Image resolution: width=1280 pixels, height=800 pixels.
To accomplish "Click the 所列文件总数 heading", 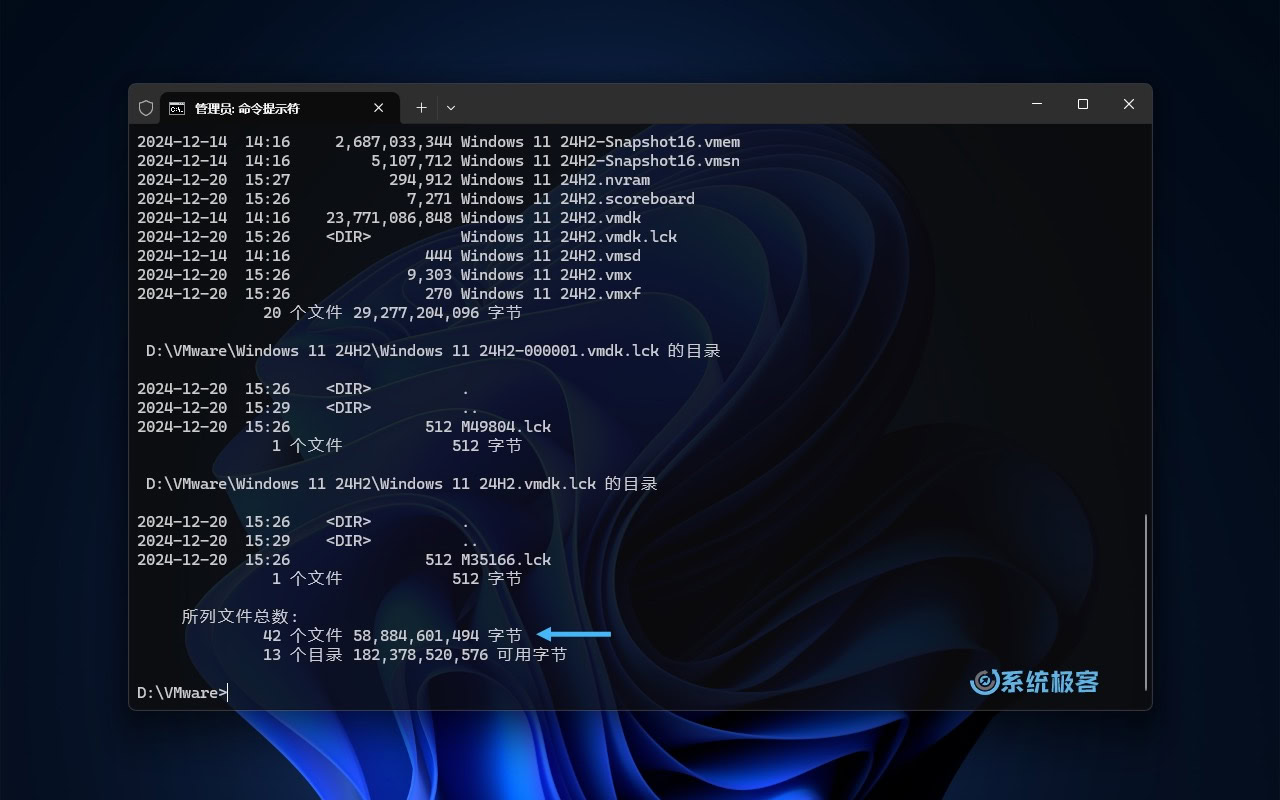I will [x=240, y=617].
